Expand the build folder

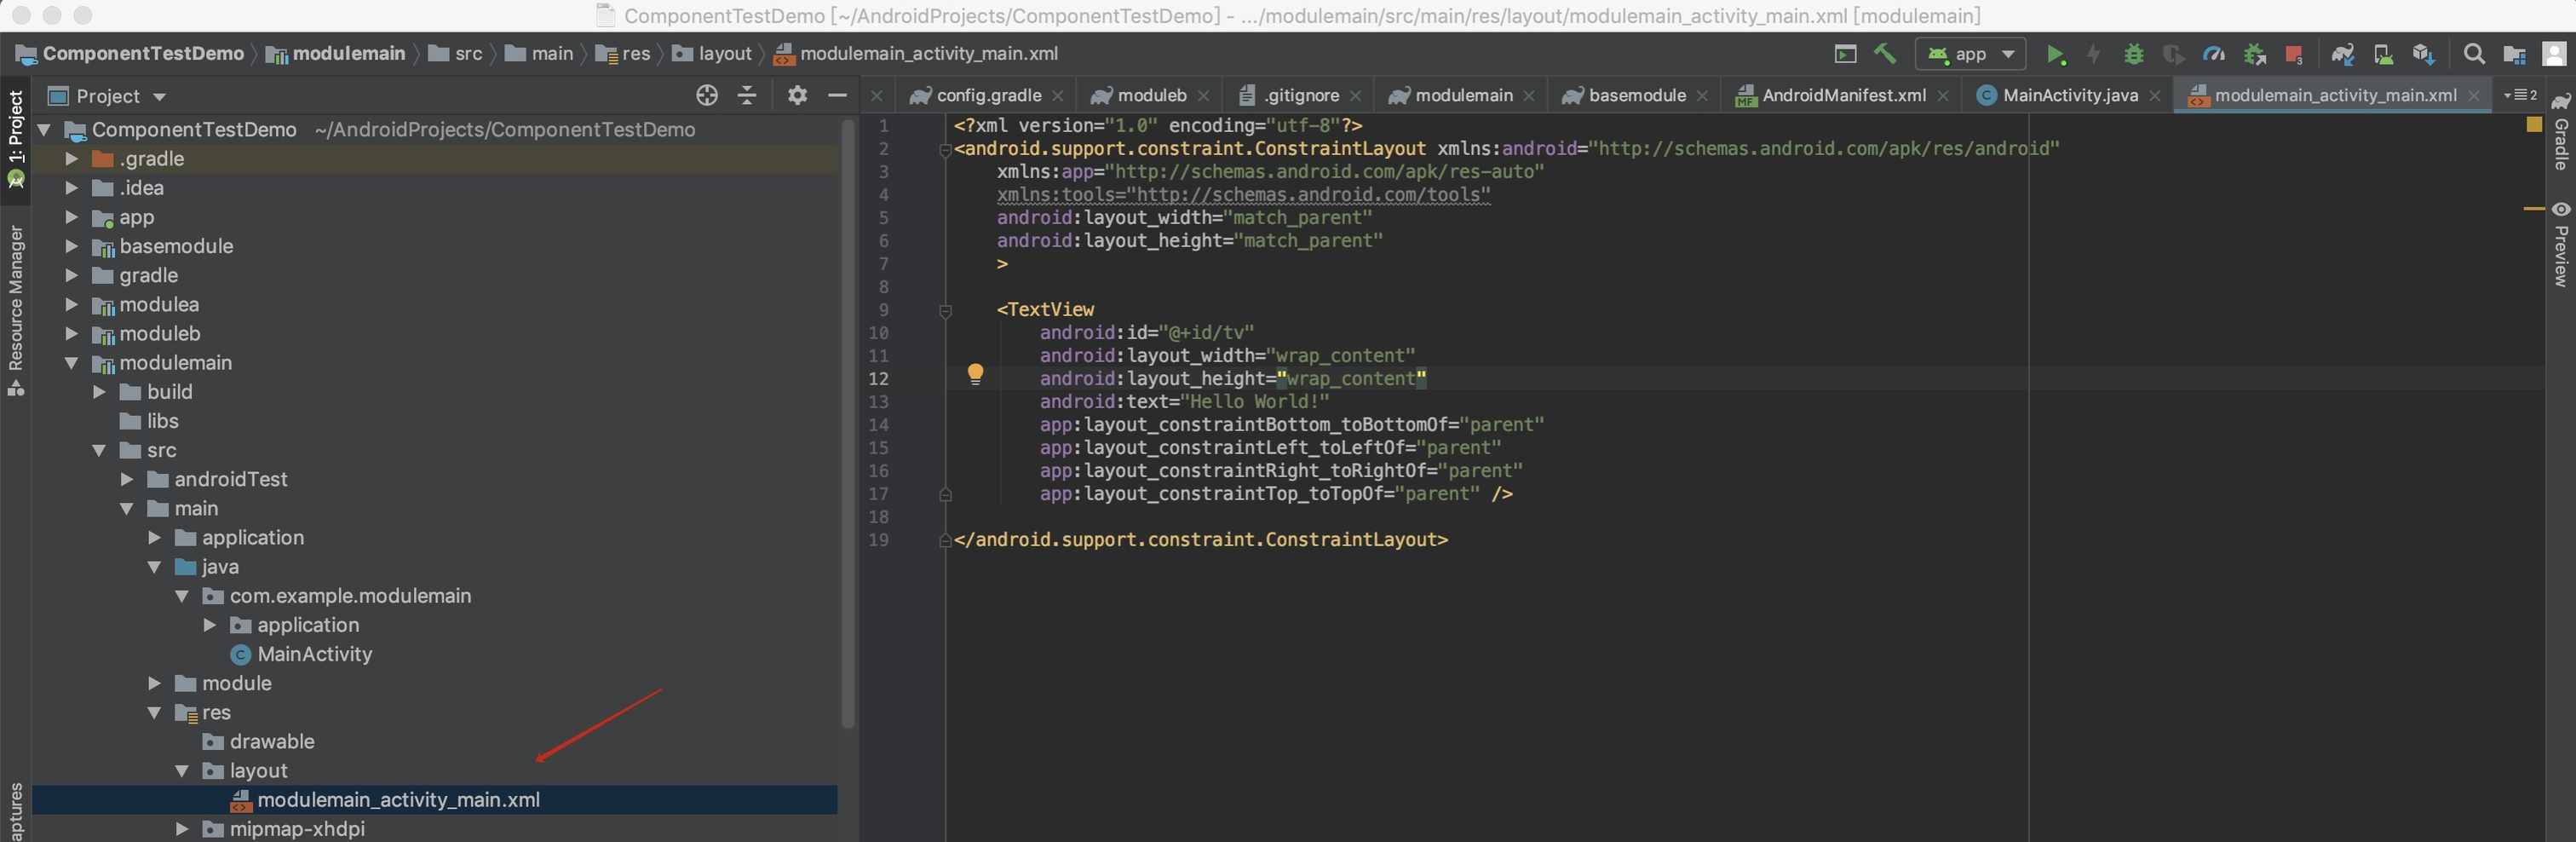click(x=99, y=392)
